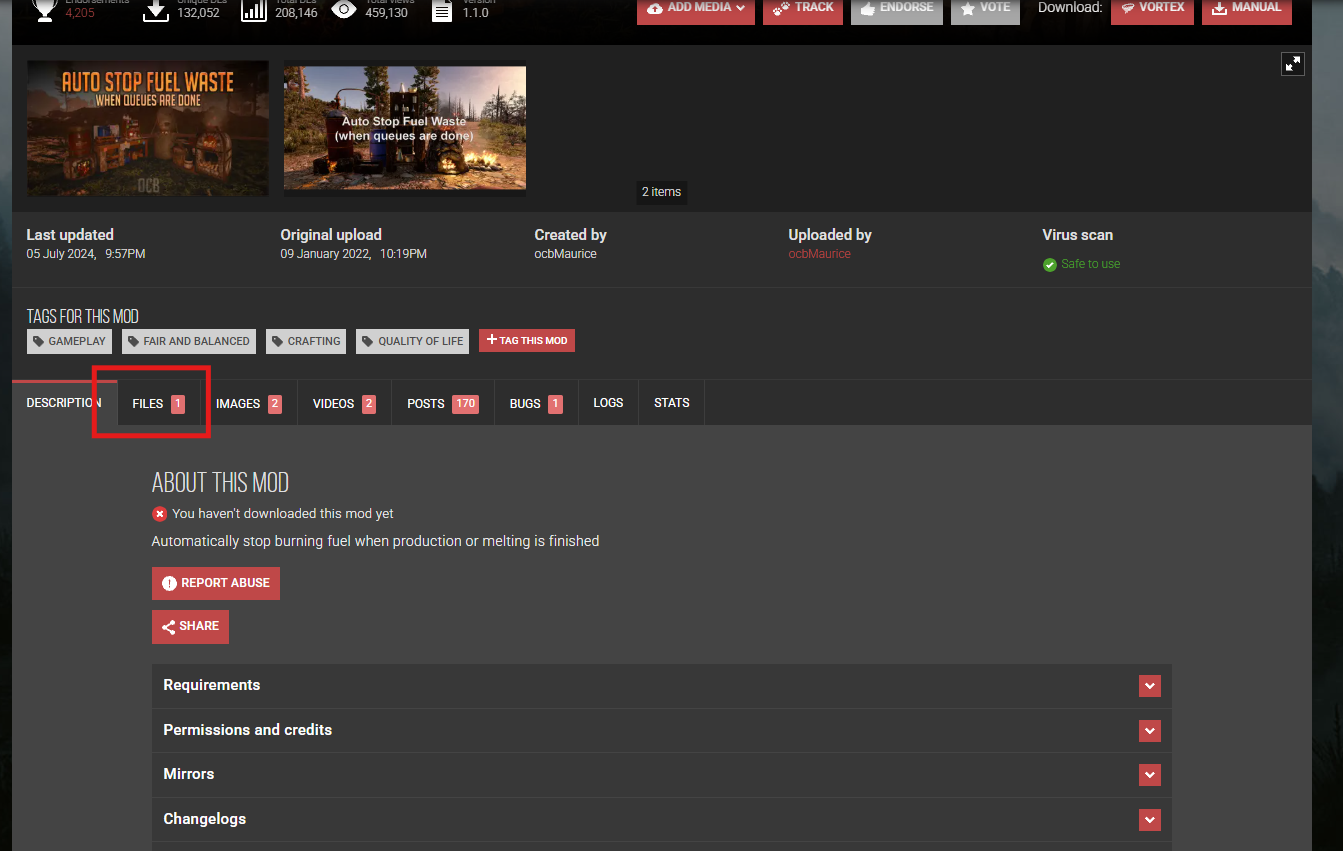Click the total downloads value '208,146'

click(x=297, y=13)
